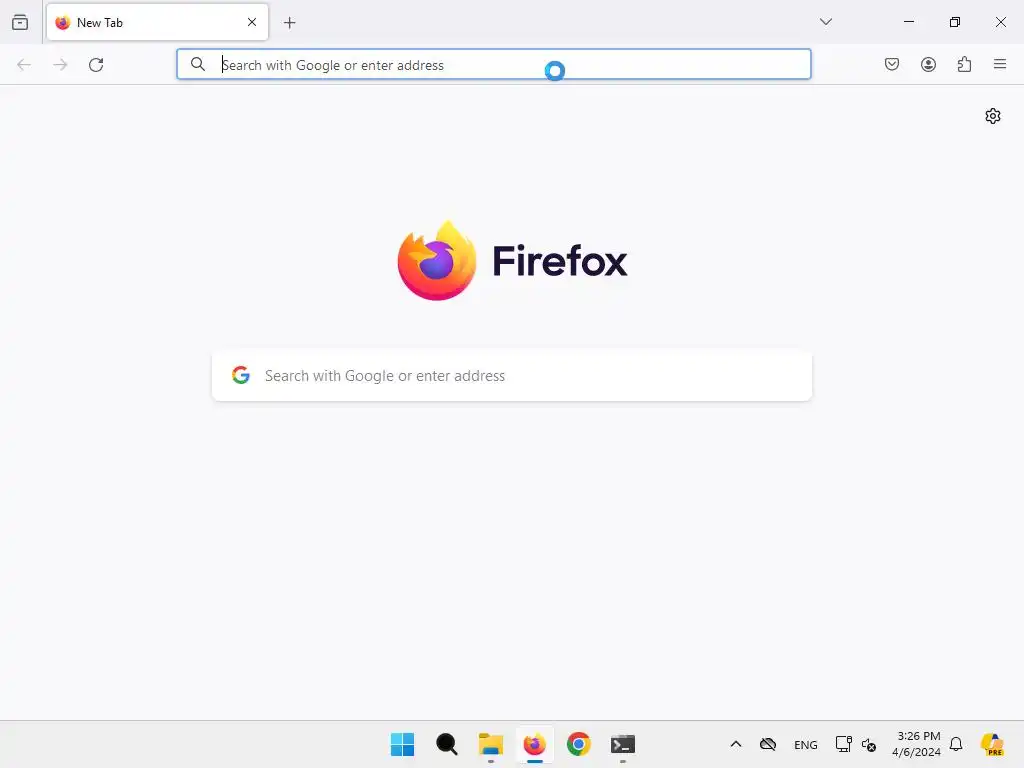Open Terminal from the taskbar
Viewport: 1024px width, 768px height.
pyautogui.click(x=623, y=744)
